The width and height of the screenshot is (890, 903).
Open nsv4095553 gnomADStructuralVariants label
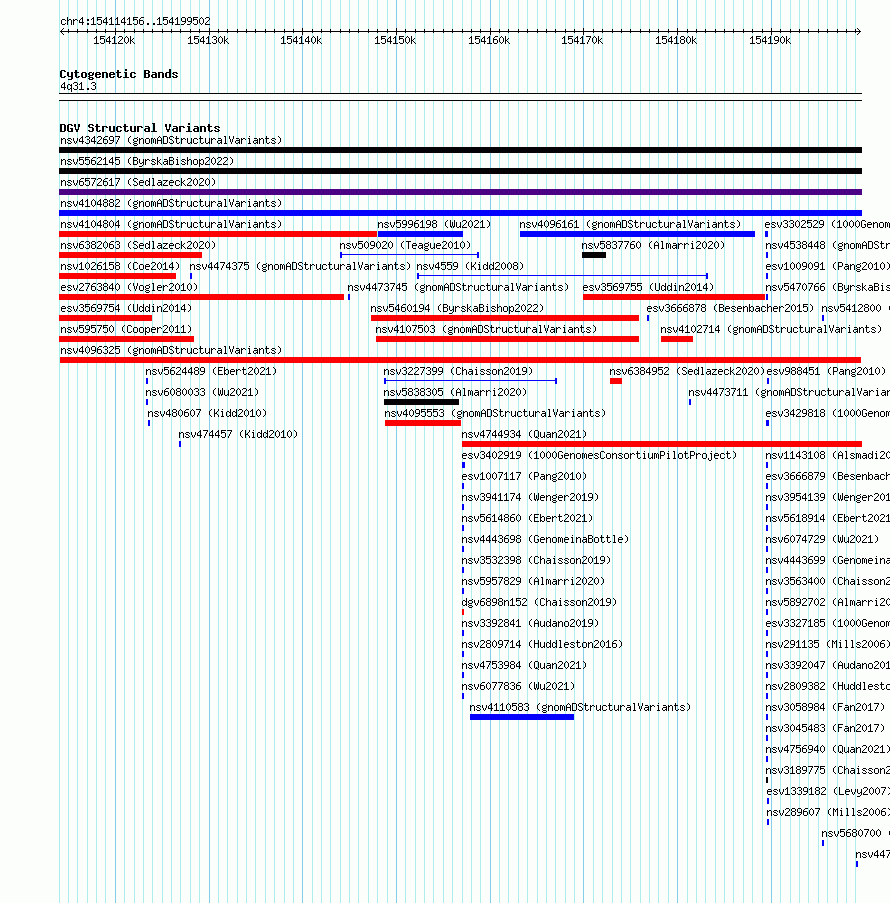tap(495, 413)
